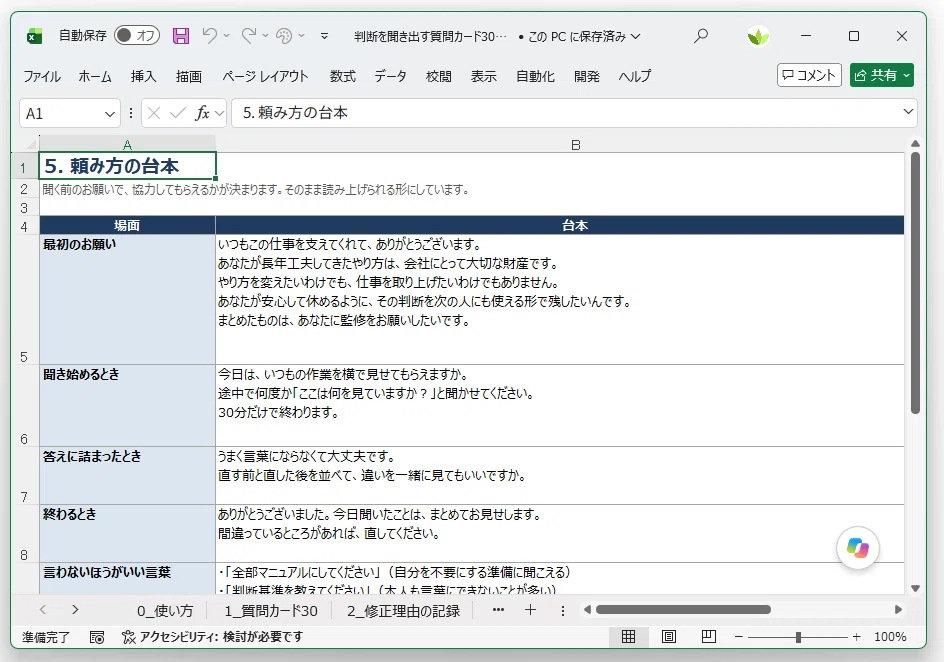The width and height of the screenshot is (944, 662).
Task: Expand the Name Box dropdown arrow
Action: [110, 114]
